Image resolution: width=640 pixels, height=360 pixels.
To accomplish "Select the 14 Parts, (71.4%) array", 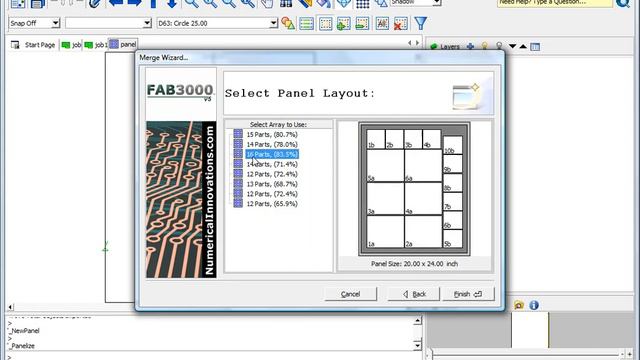I will (272, 164).
